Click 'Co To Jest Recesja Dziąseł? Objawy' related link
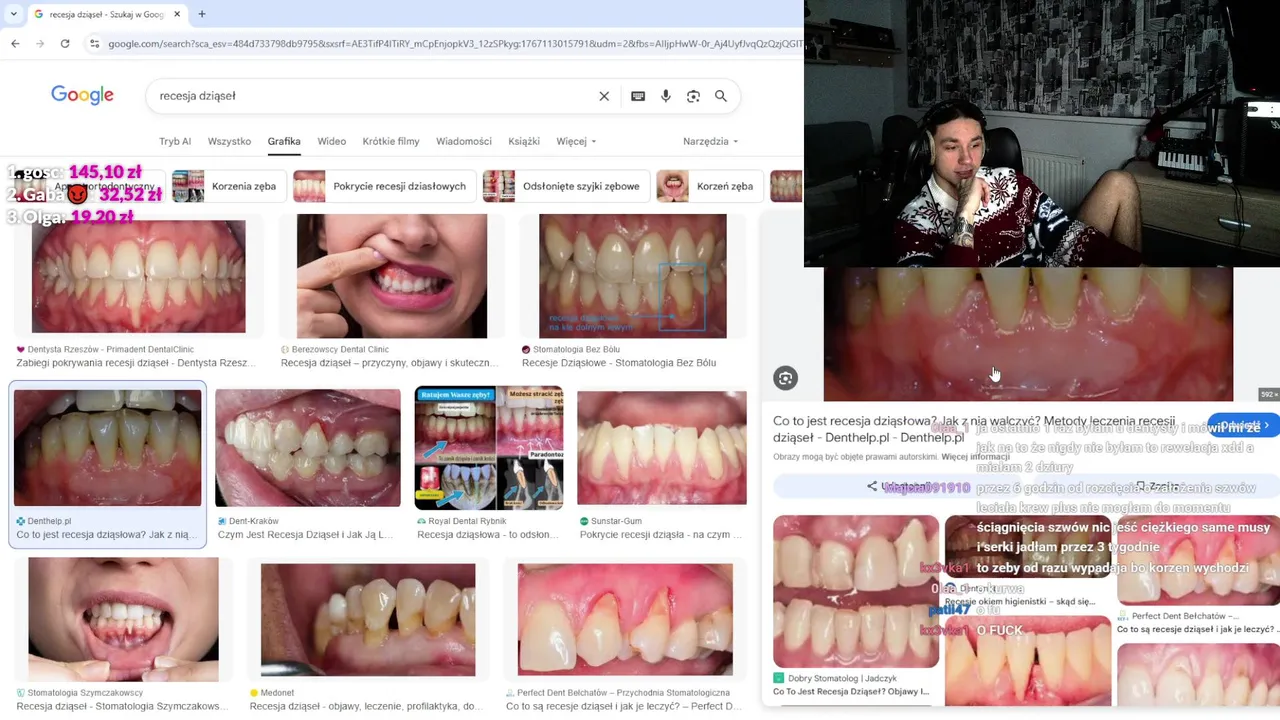1280x720 pixels. pos(851,692)
